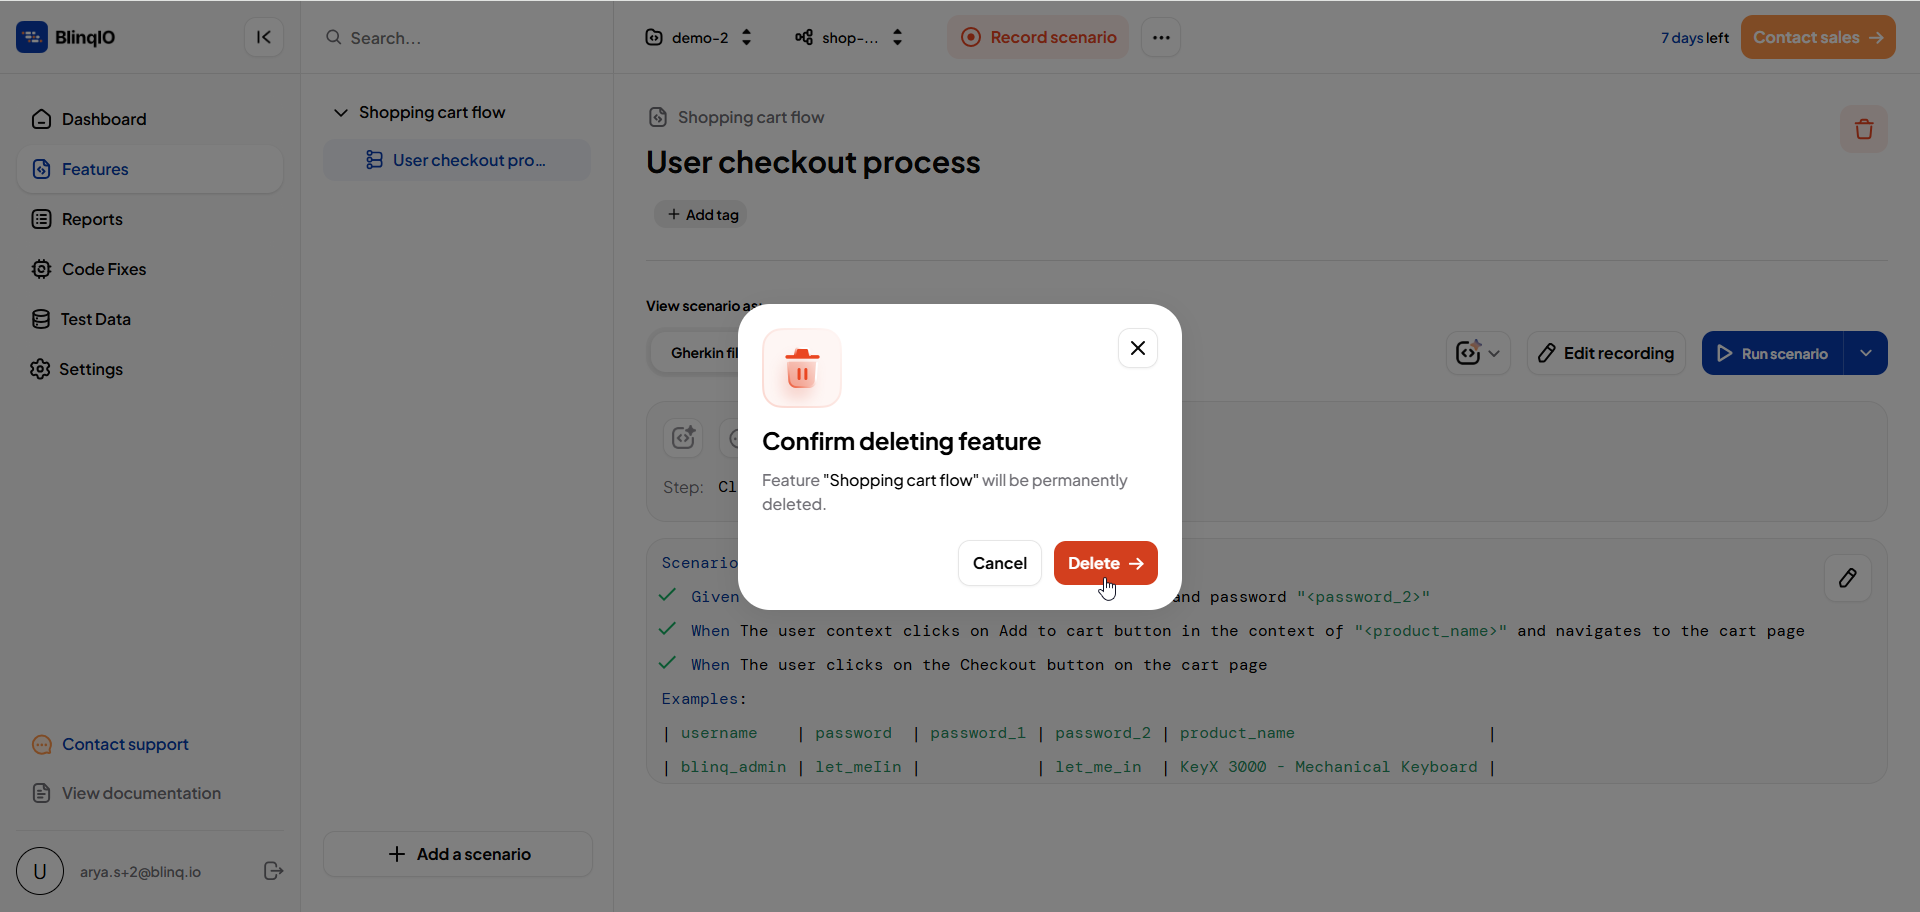
Task: Open the AI code dropdown button
Action: tap(1477, 353)
